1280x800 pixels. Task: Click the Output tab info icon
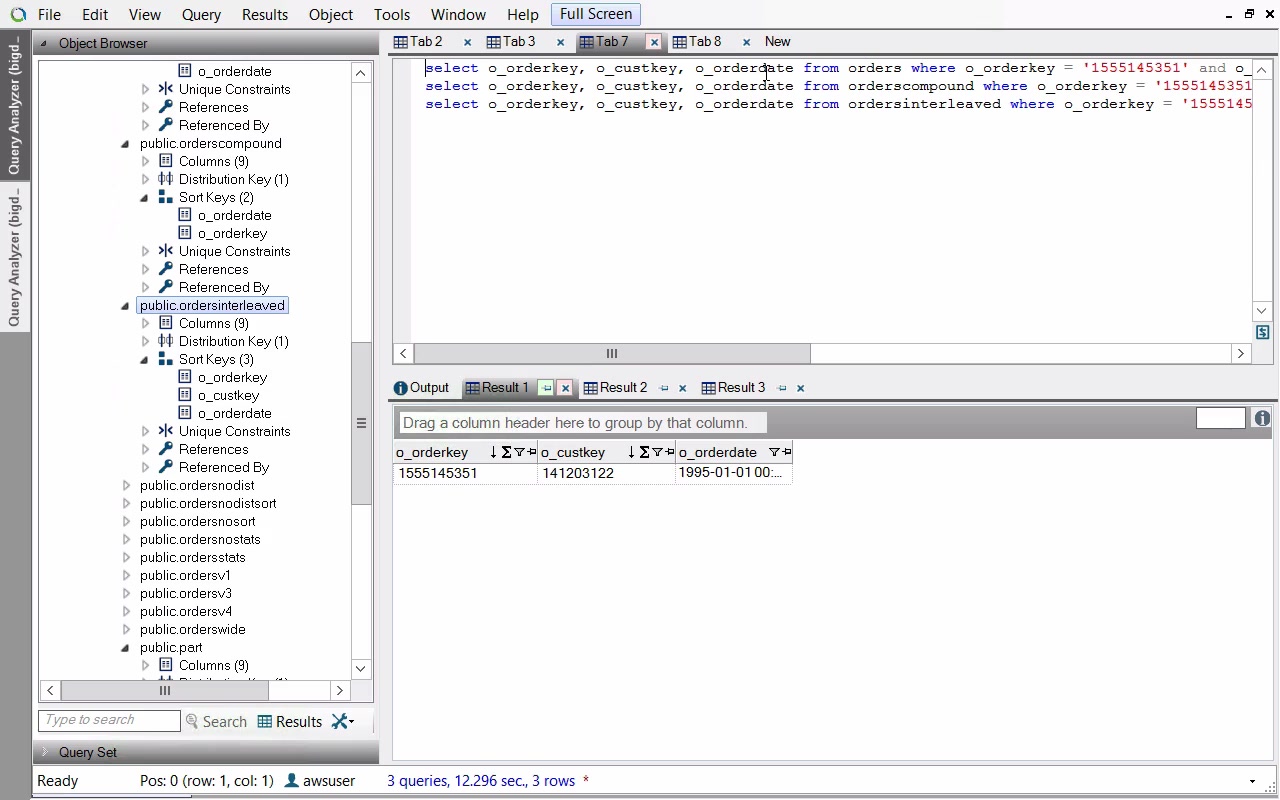[400, 388]
